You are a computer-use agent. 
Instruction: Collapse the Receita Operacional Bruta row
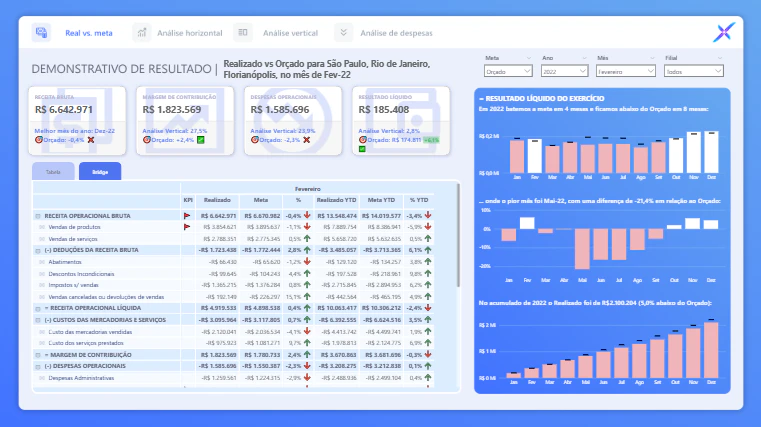(38, 216)
